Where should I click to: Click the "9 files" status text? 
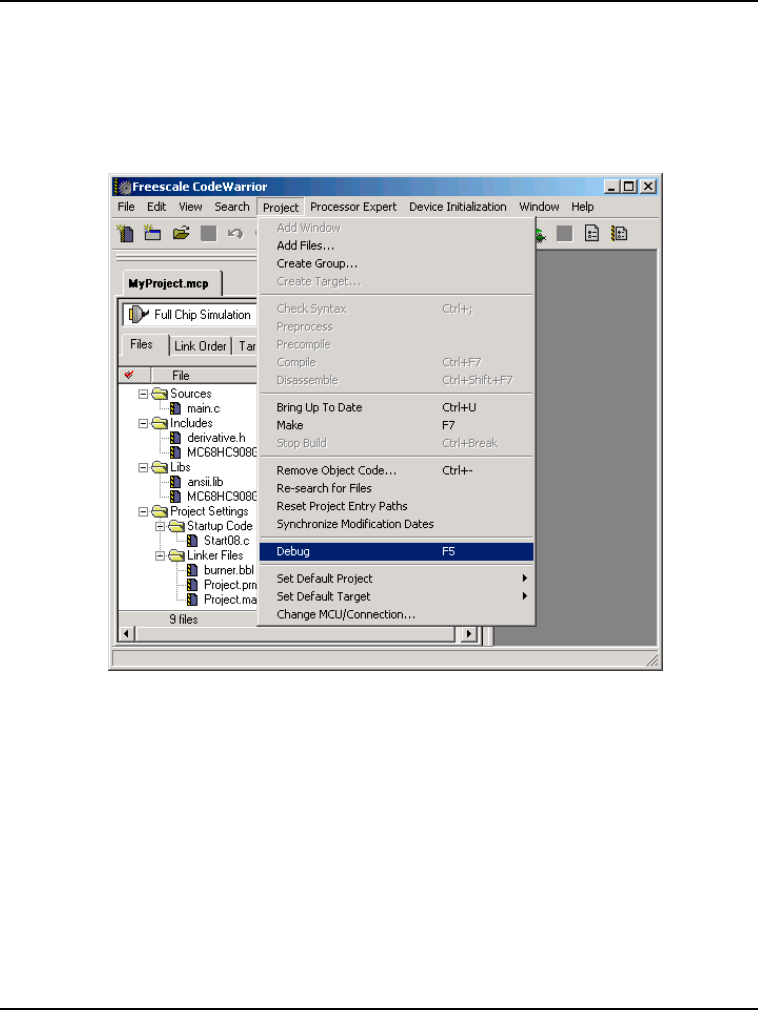click(184, 619)
